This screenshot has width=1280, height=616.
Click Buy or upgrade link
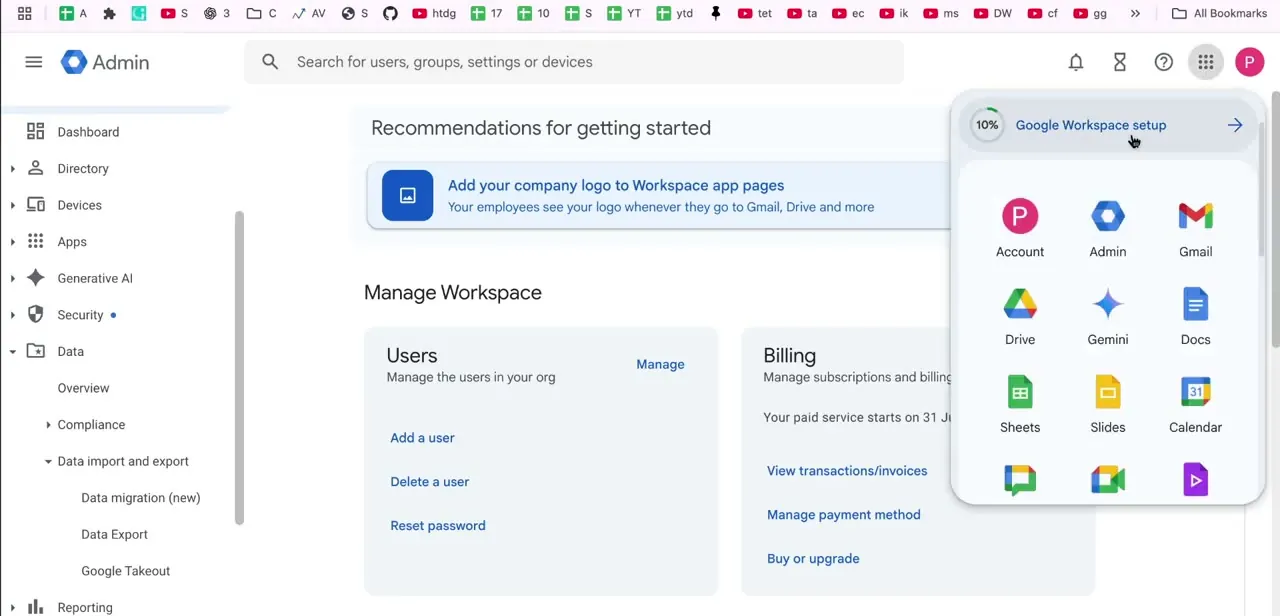[x=813, y=559]
